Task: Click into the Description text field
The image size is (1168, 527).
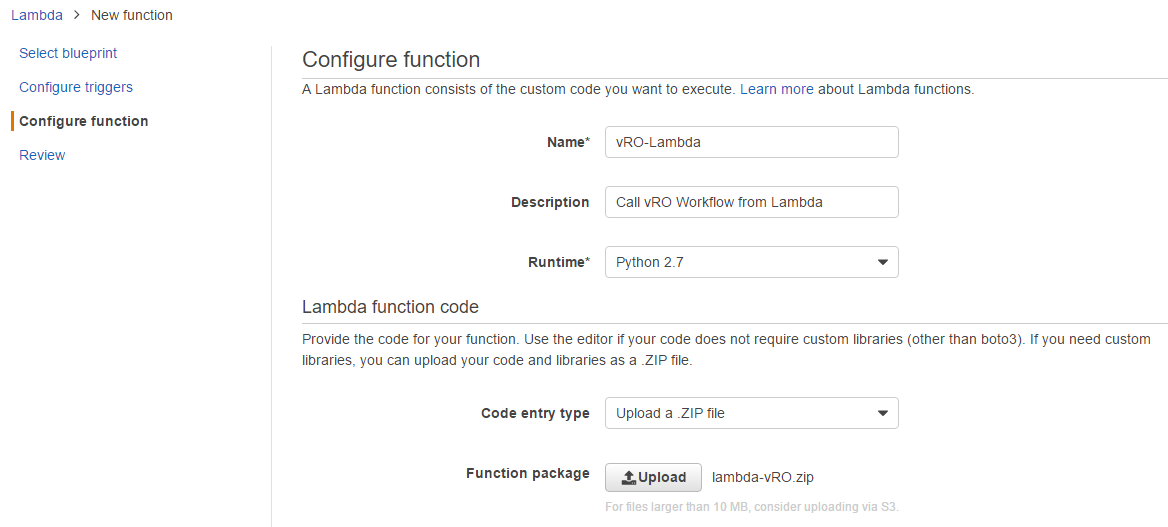Action: [751, 202]
